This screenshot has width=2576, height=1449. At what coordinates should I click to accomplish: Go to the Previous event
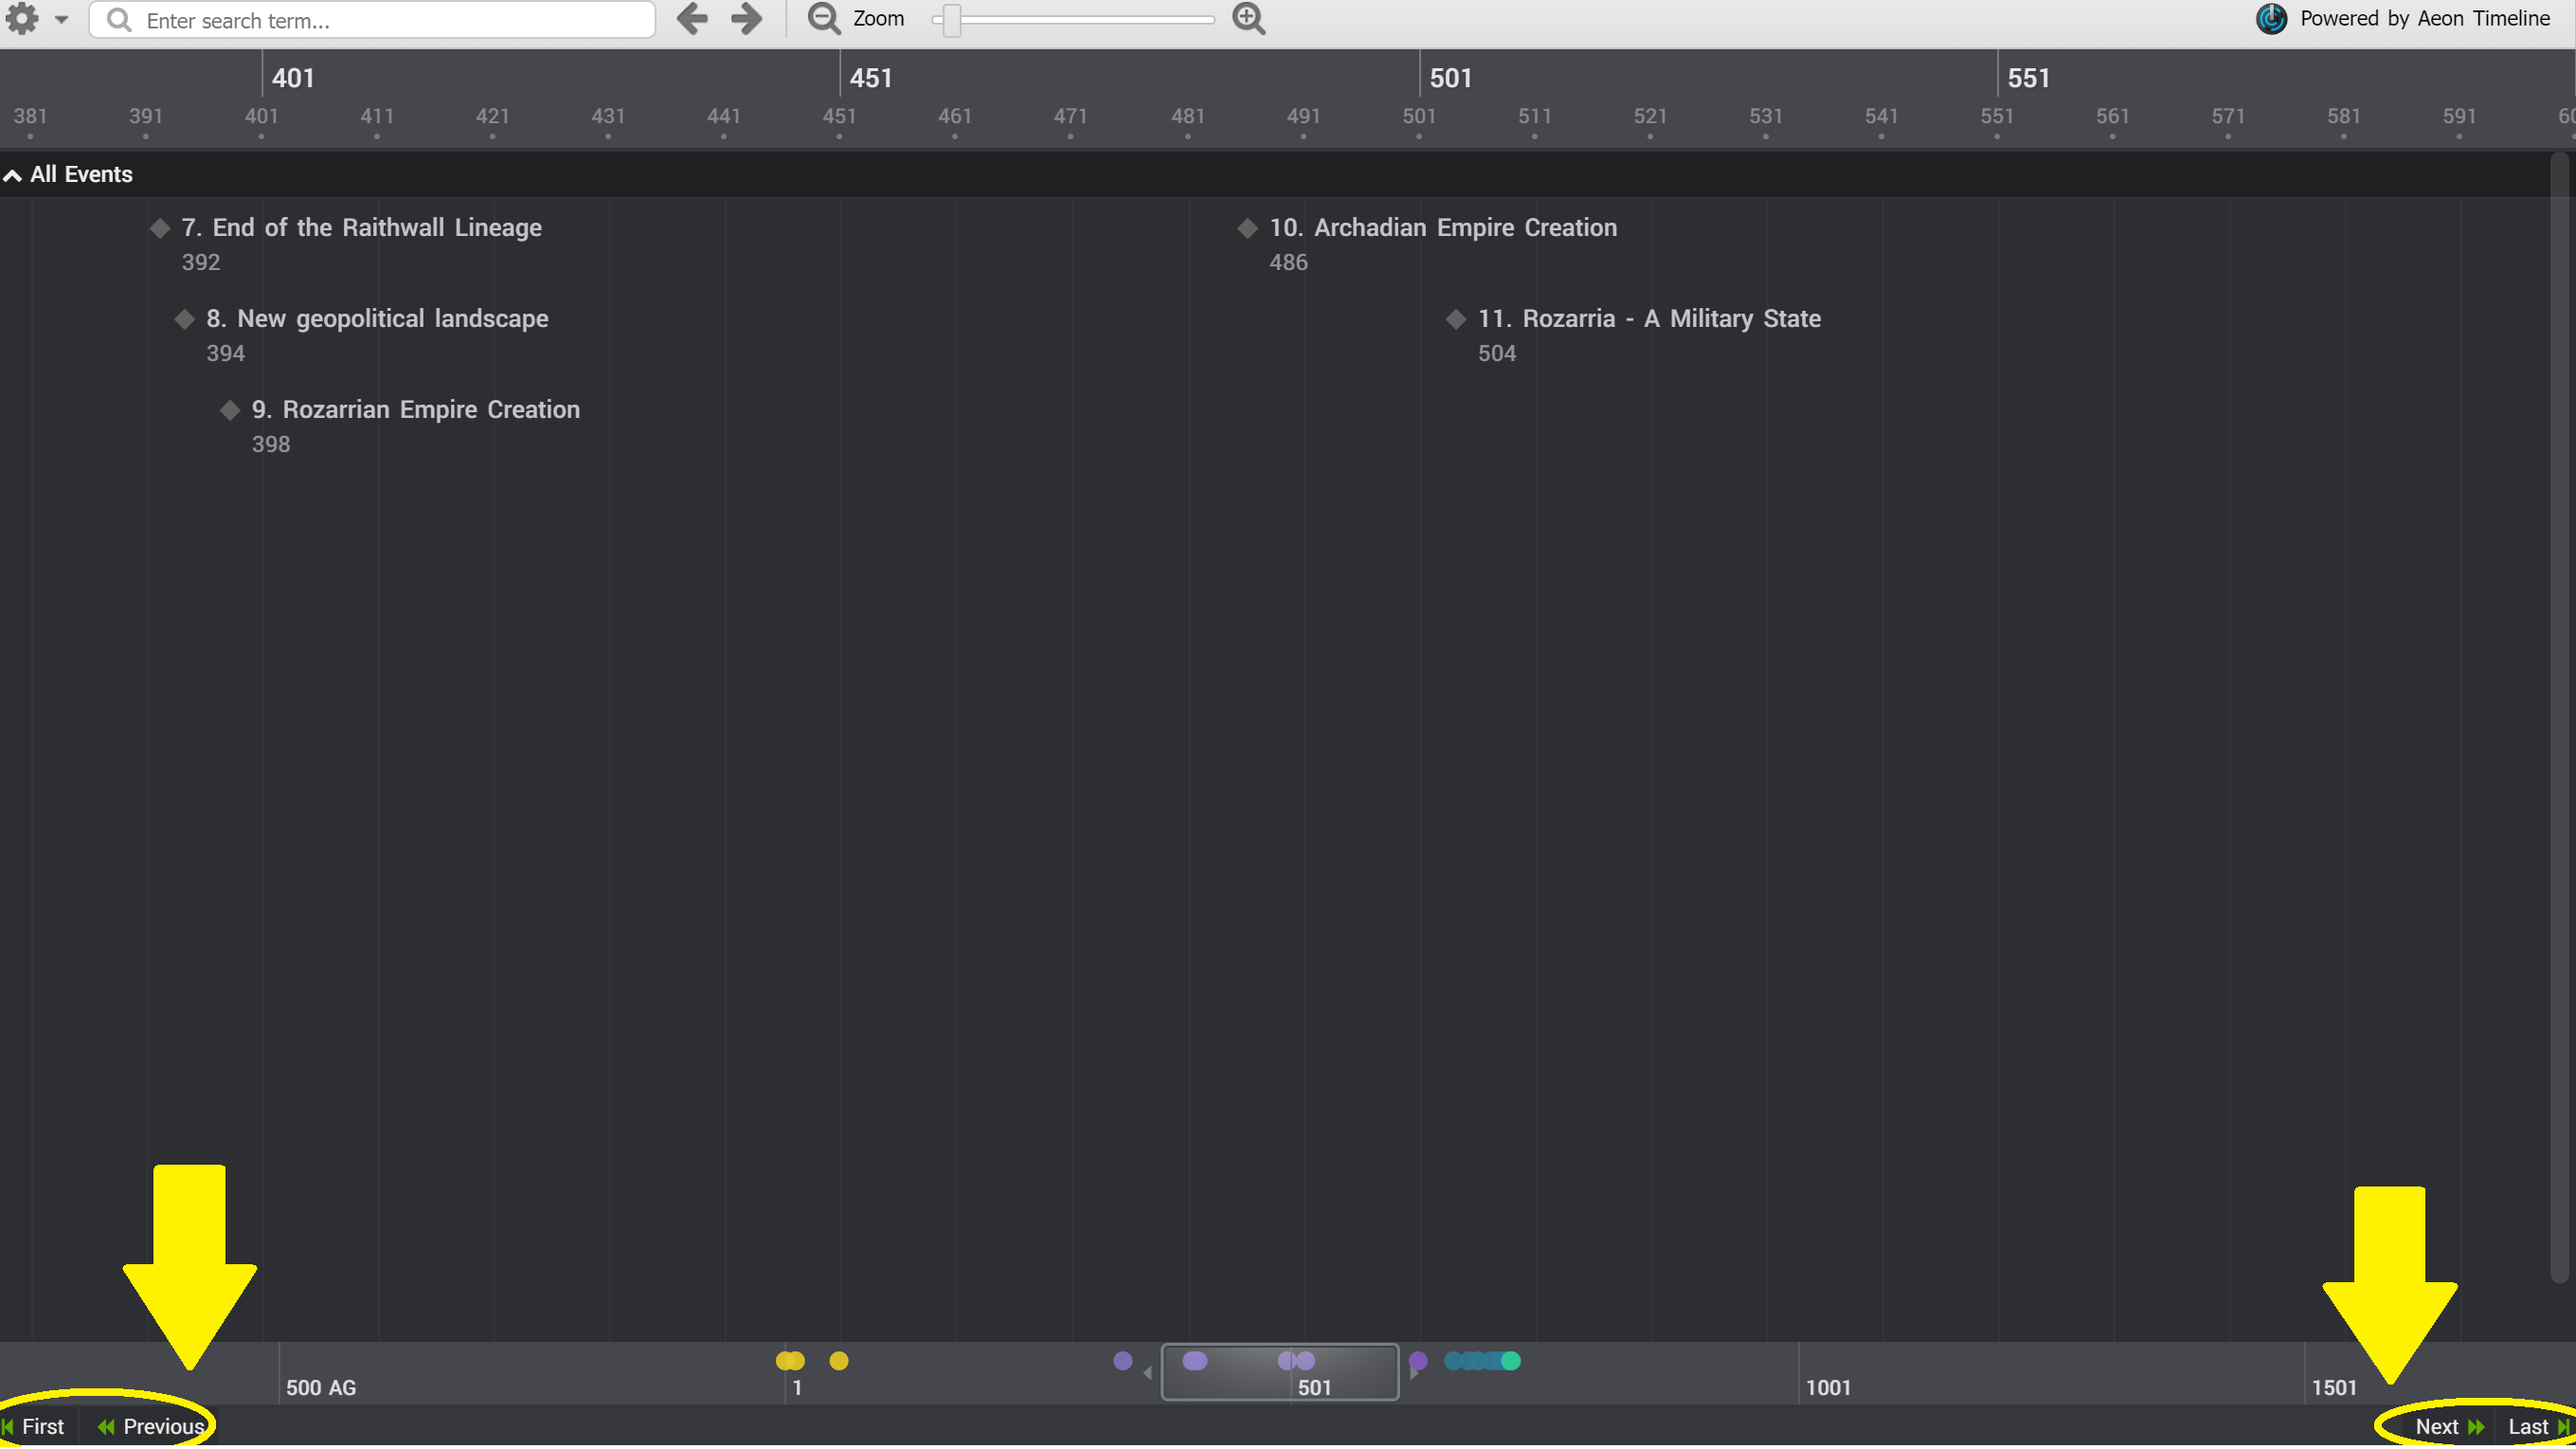coord(151,1427)
